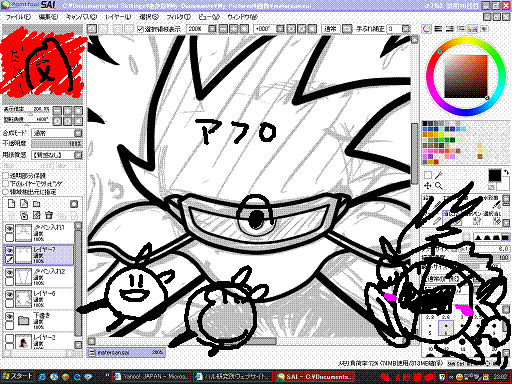Switch to ハル研究所ウェブサイト taskbar window

point(233,376)
